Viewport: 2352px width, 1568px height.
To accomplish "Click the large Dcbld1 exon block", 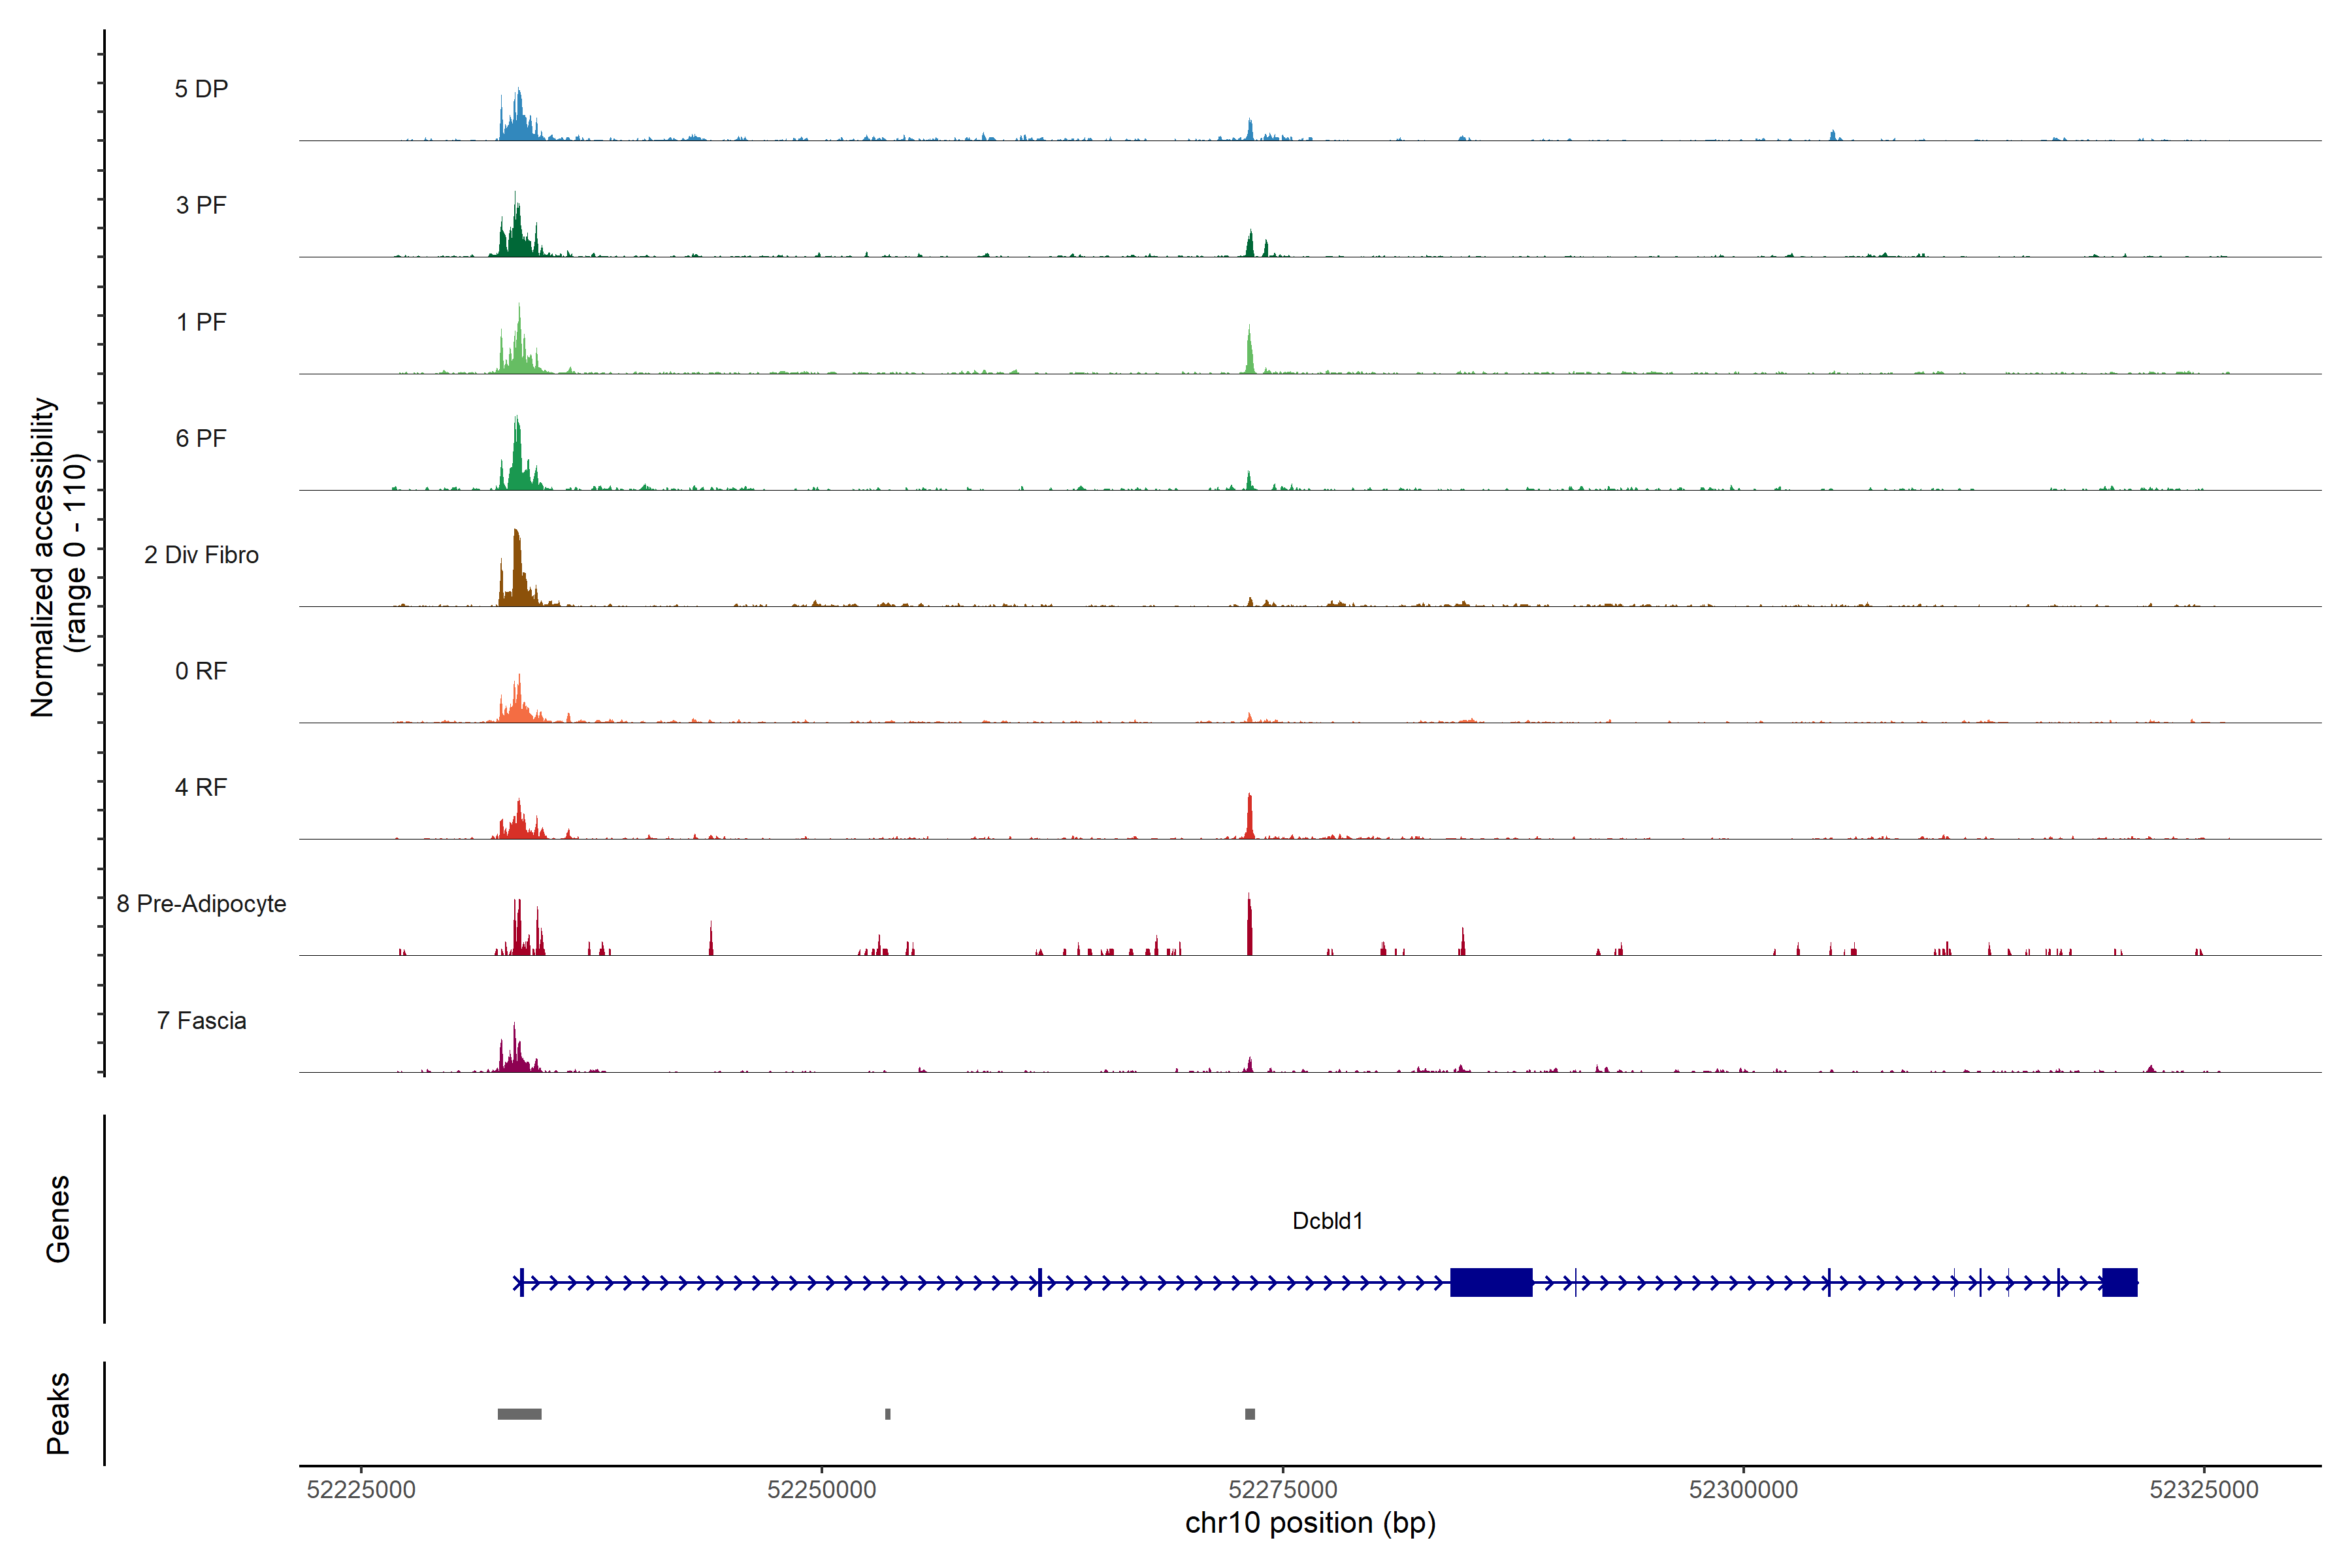I will click(x=1491, y=1282).
